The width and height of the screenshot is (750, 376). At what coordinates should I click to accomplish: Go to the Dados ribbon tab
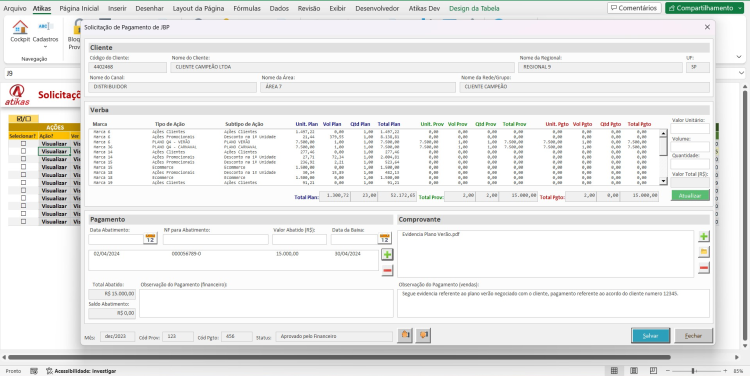[279, 8]
